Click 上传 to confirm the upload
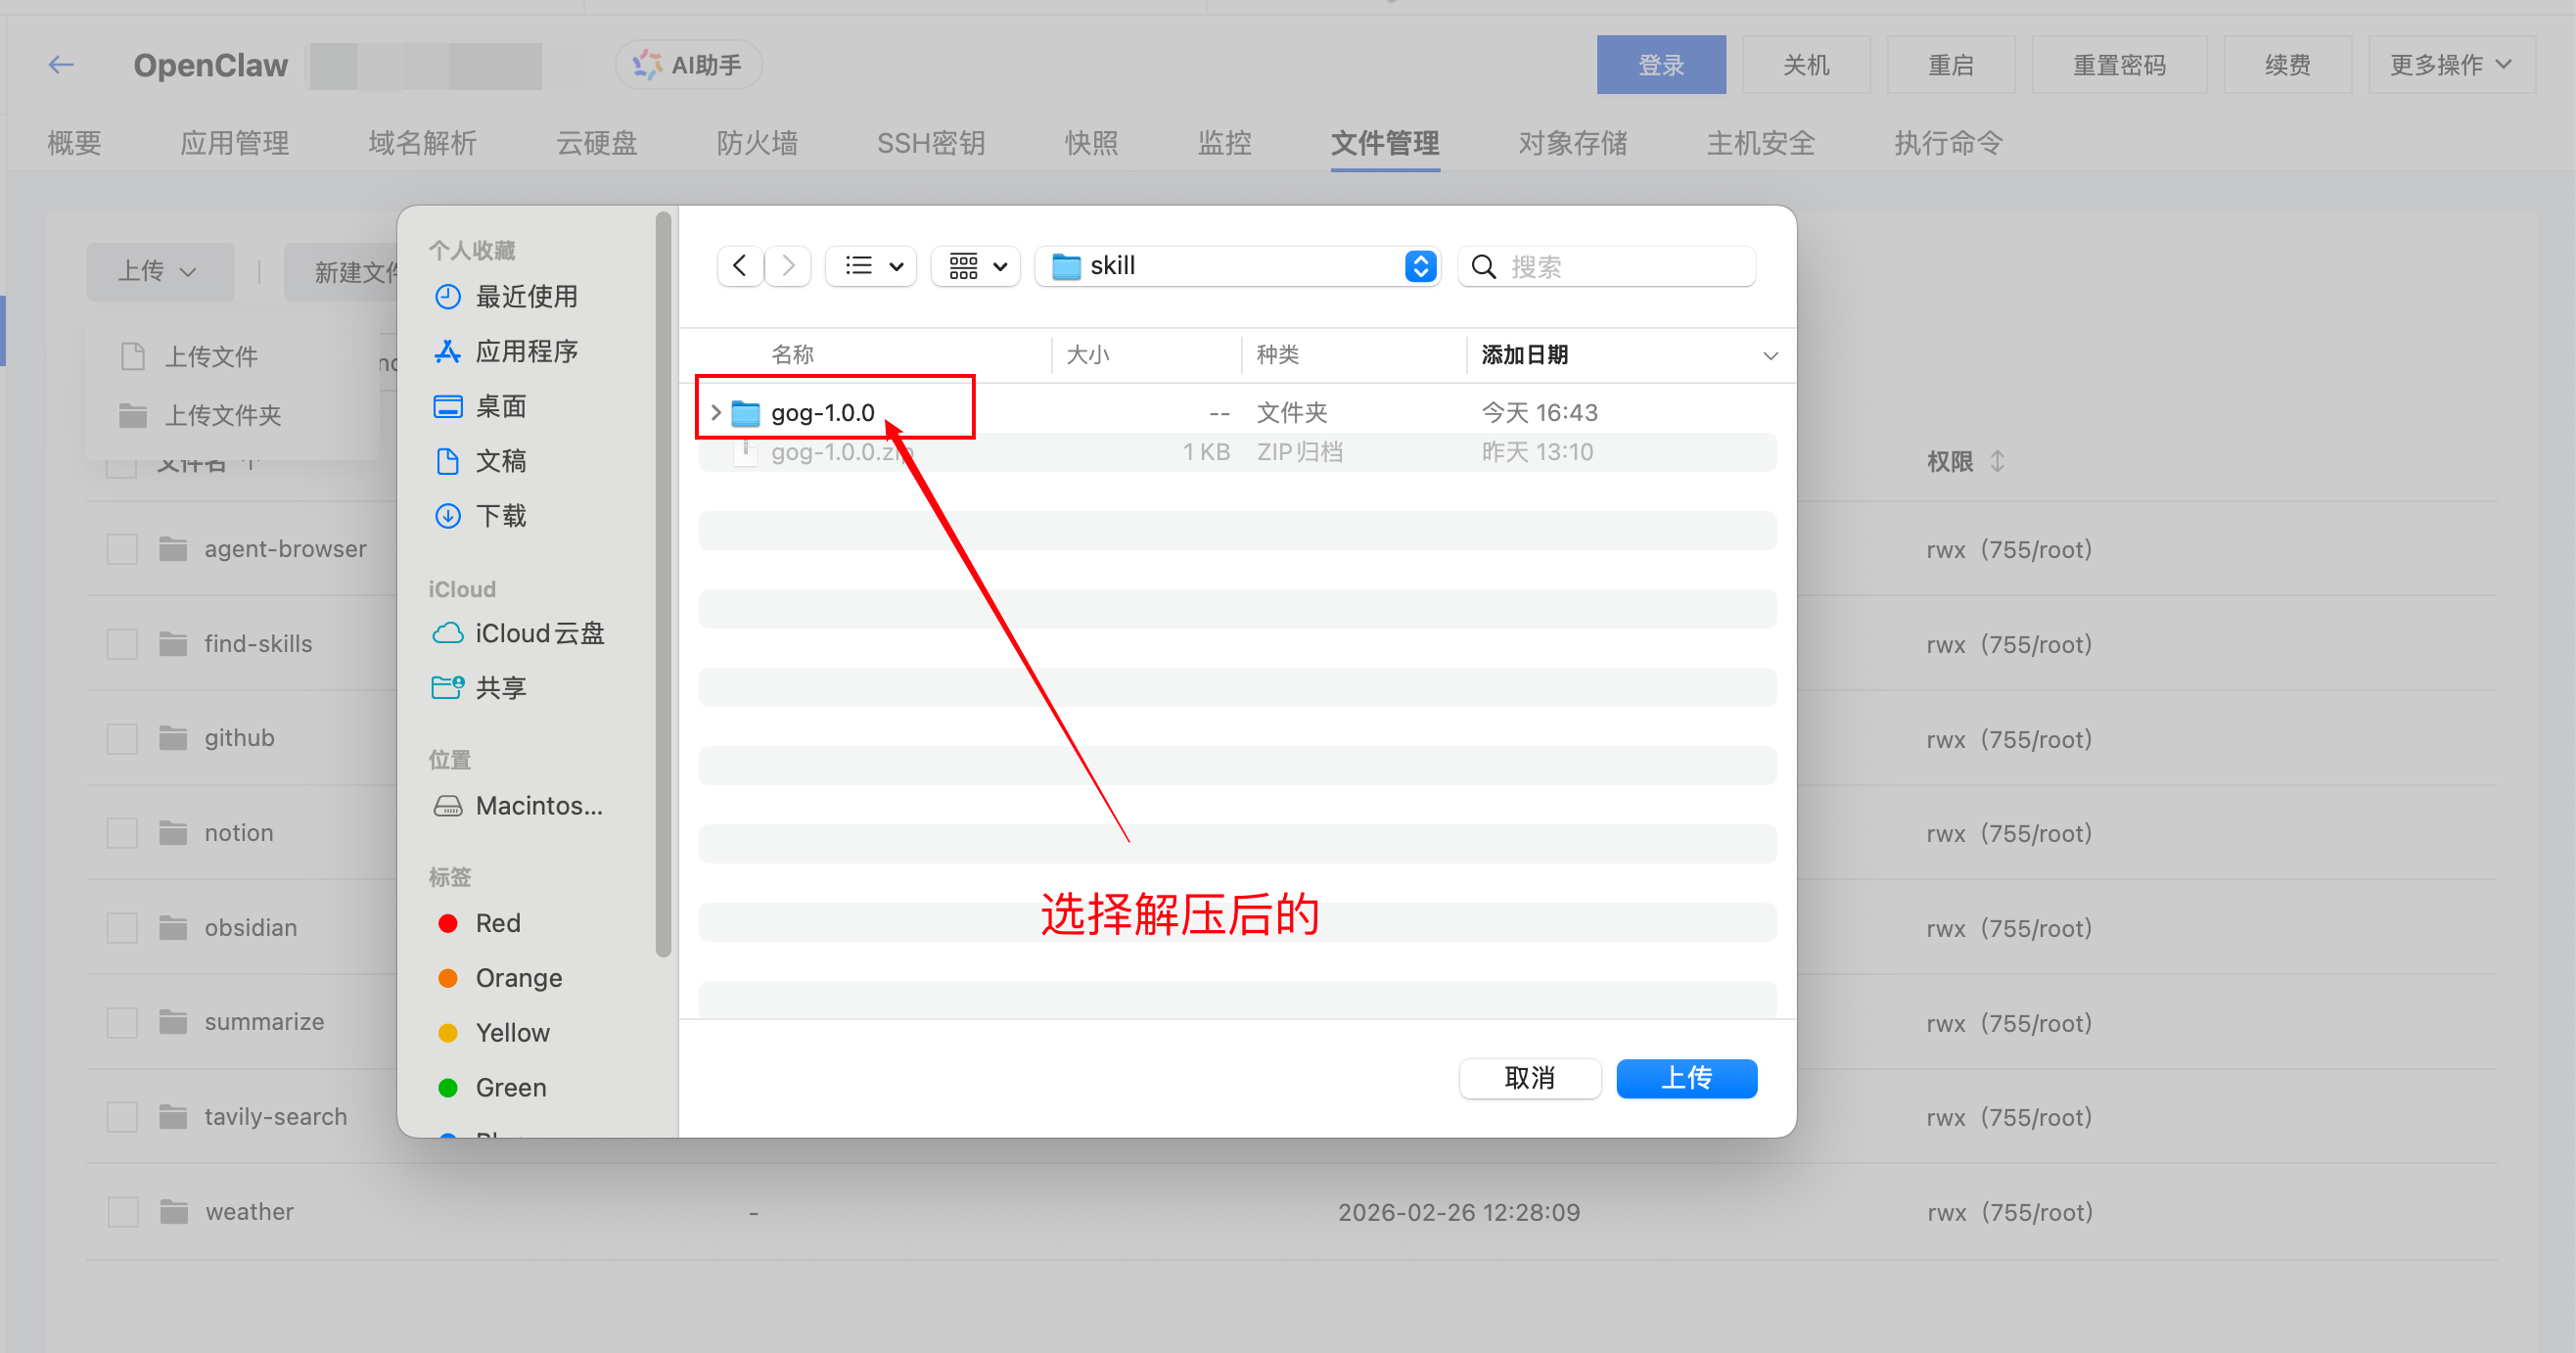Screen dimensions: 2576x1353 [1686, 1078]
